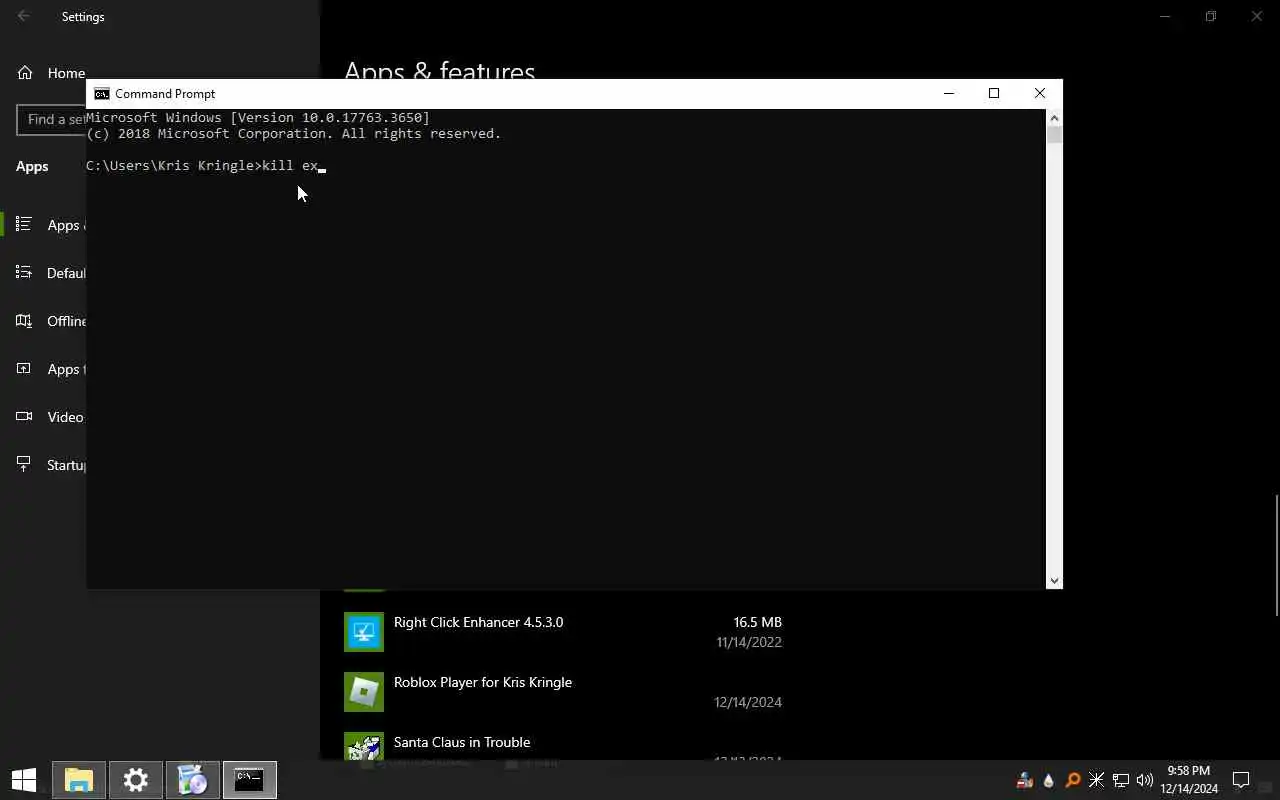Close the Settings window
Image resolution: width=1280 pixels, height=800 pixels.
coord(1257,16)
